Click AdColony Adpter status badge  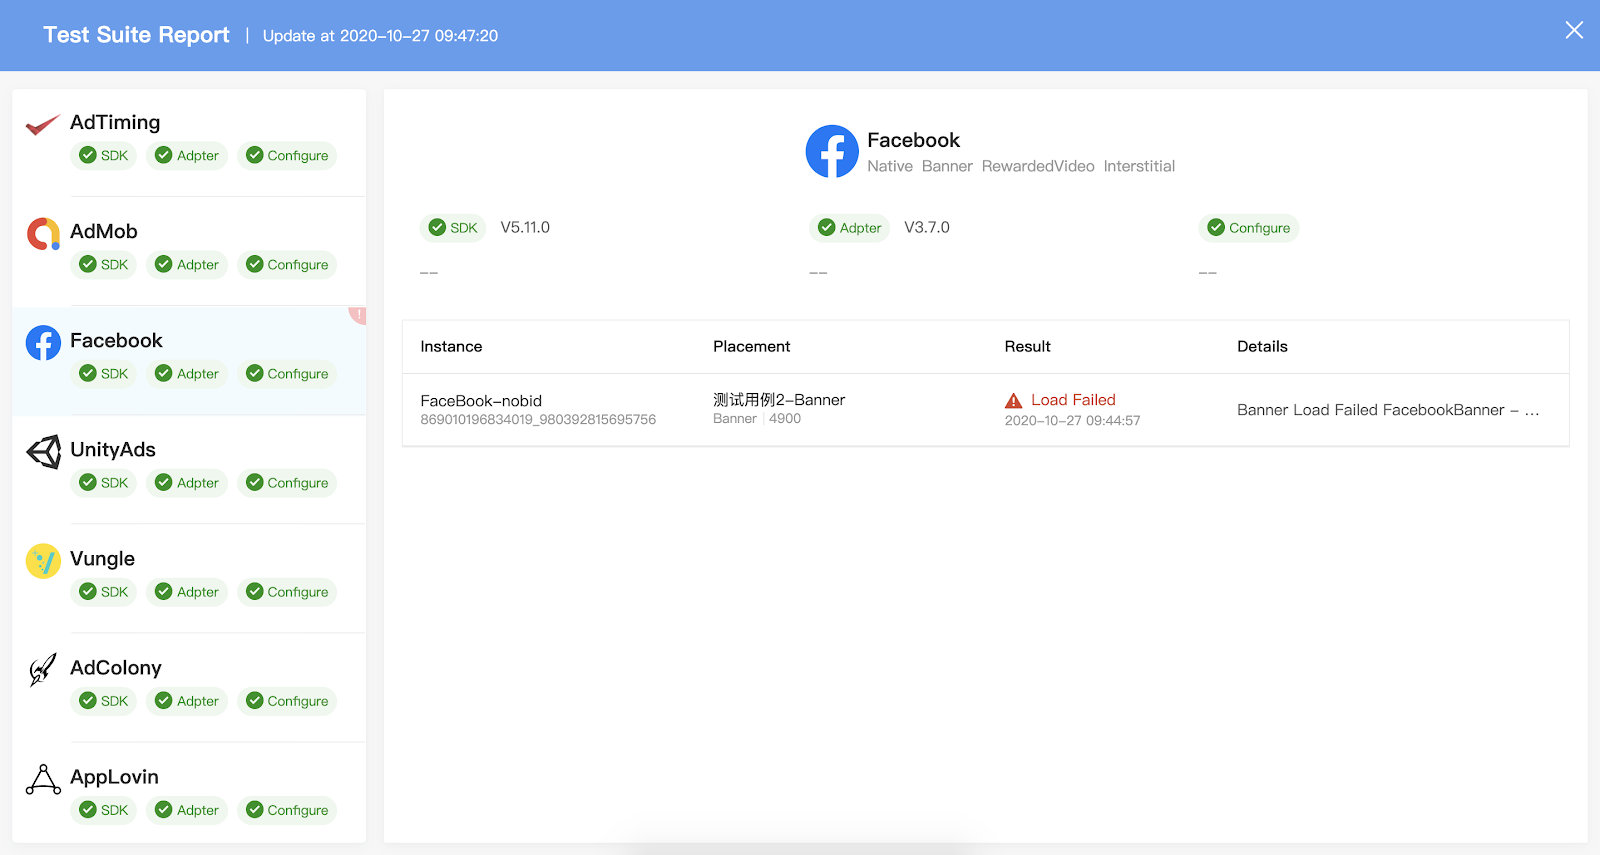coord(188,700)
